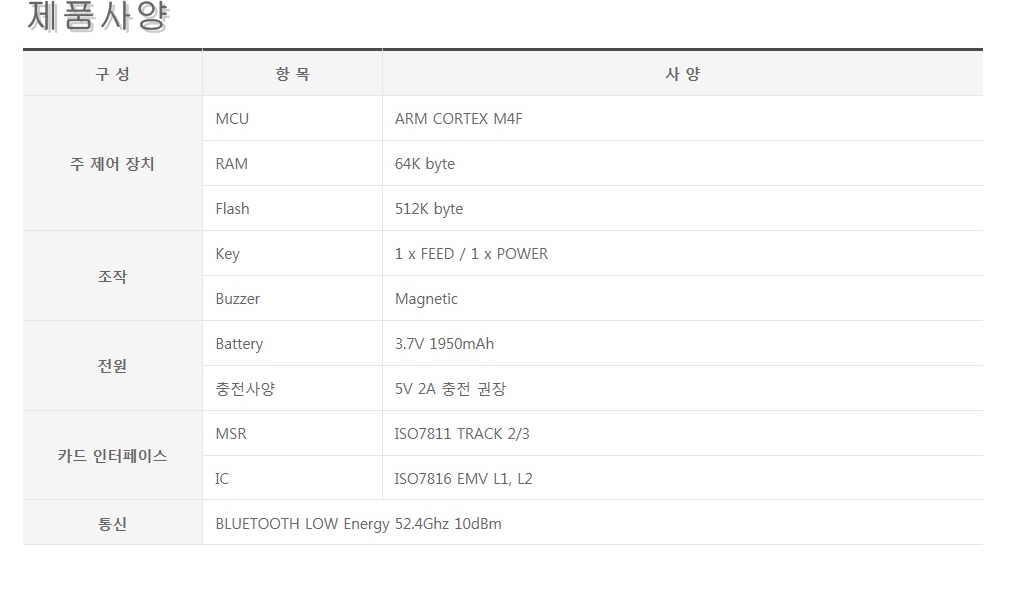The image size is (1016, 593).
Task: Click the 전원 category cell
Action: (112, 366)
